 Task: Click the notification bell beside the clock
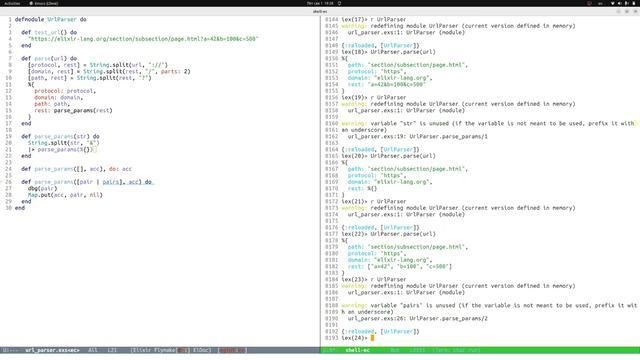[x=339, y=3]
